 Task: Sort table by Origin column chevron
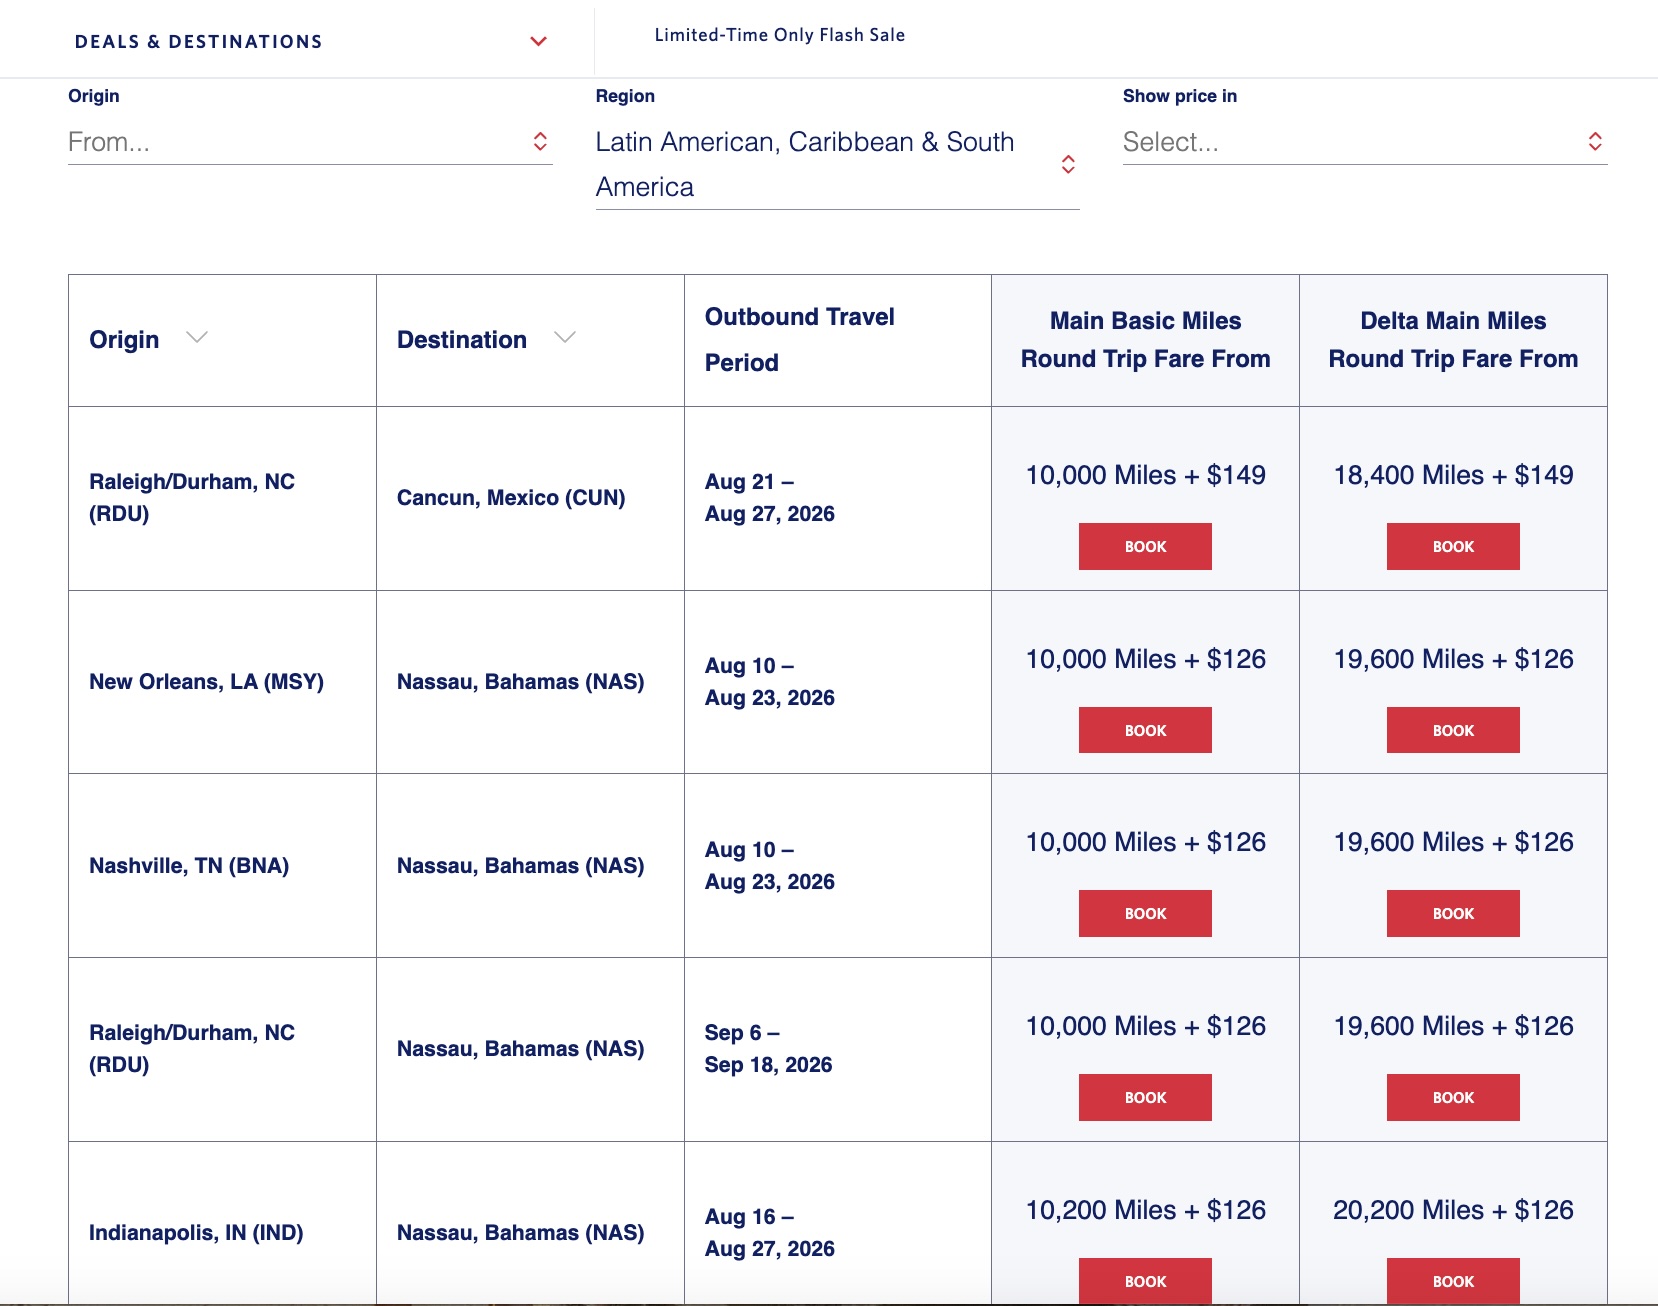tap(197, 338)
